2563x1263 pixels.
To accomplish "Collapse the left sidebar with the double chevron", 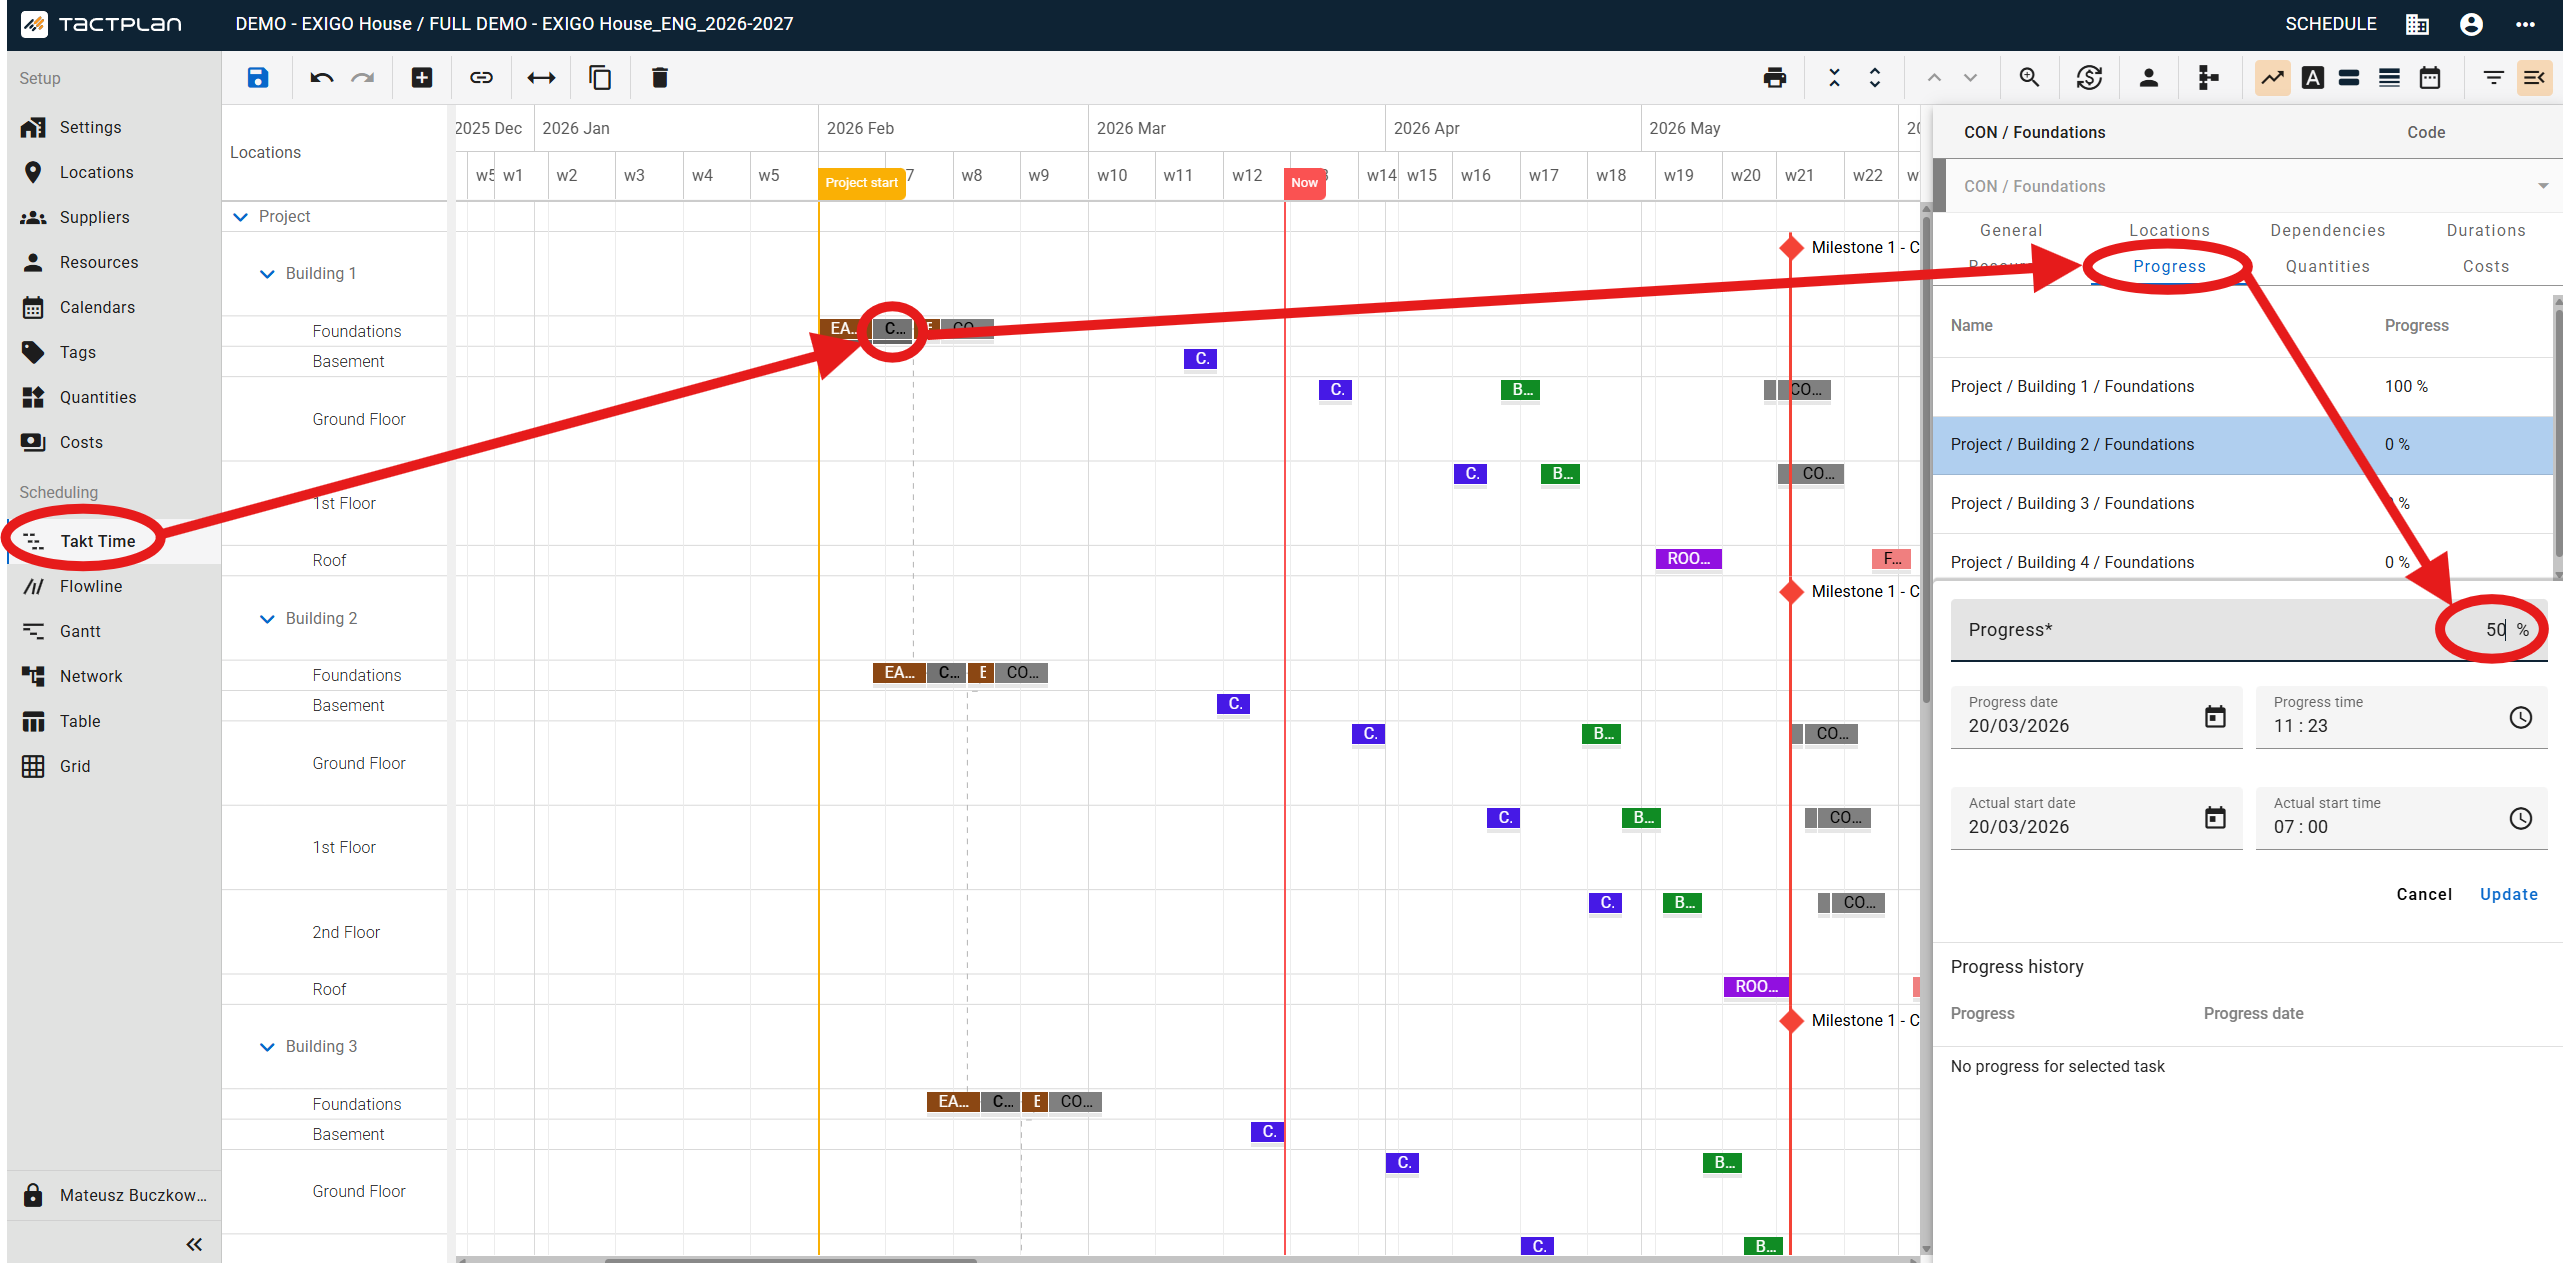I will [194, 1244].
